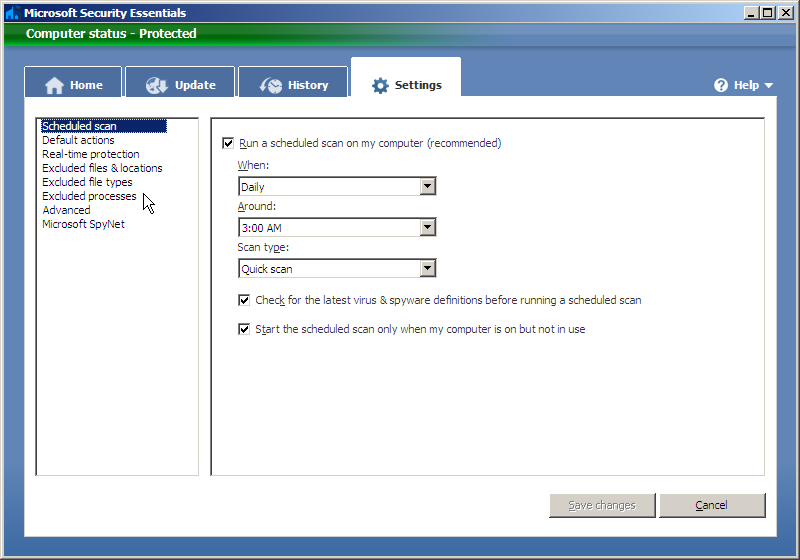Select Default actions in settings list
Viewport: 800px width, 560px height.
click(x=78, y=140)
